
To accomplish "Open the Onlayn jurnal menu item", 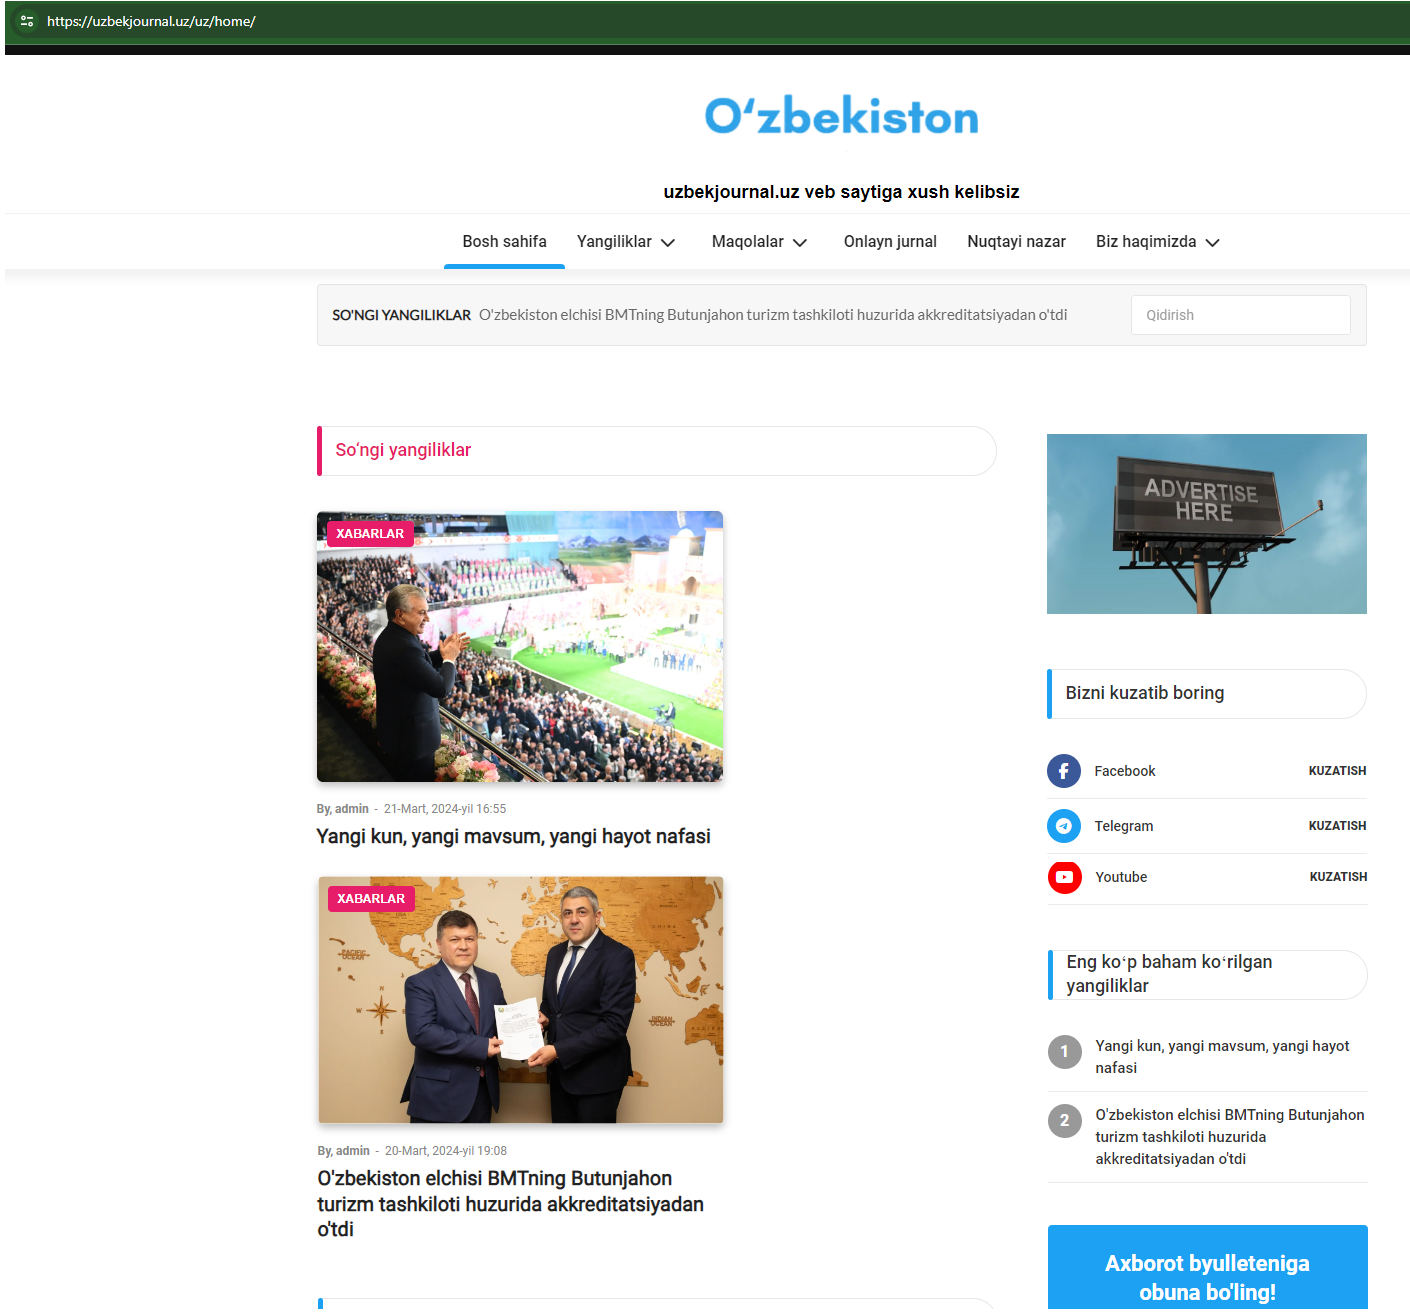I will [x=890, y=241].
